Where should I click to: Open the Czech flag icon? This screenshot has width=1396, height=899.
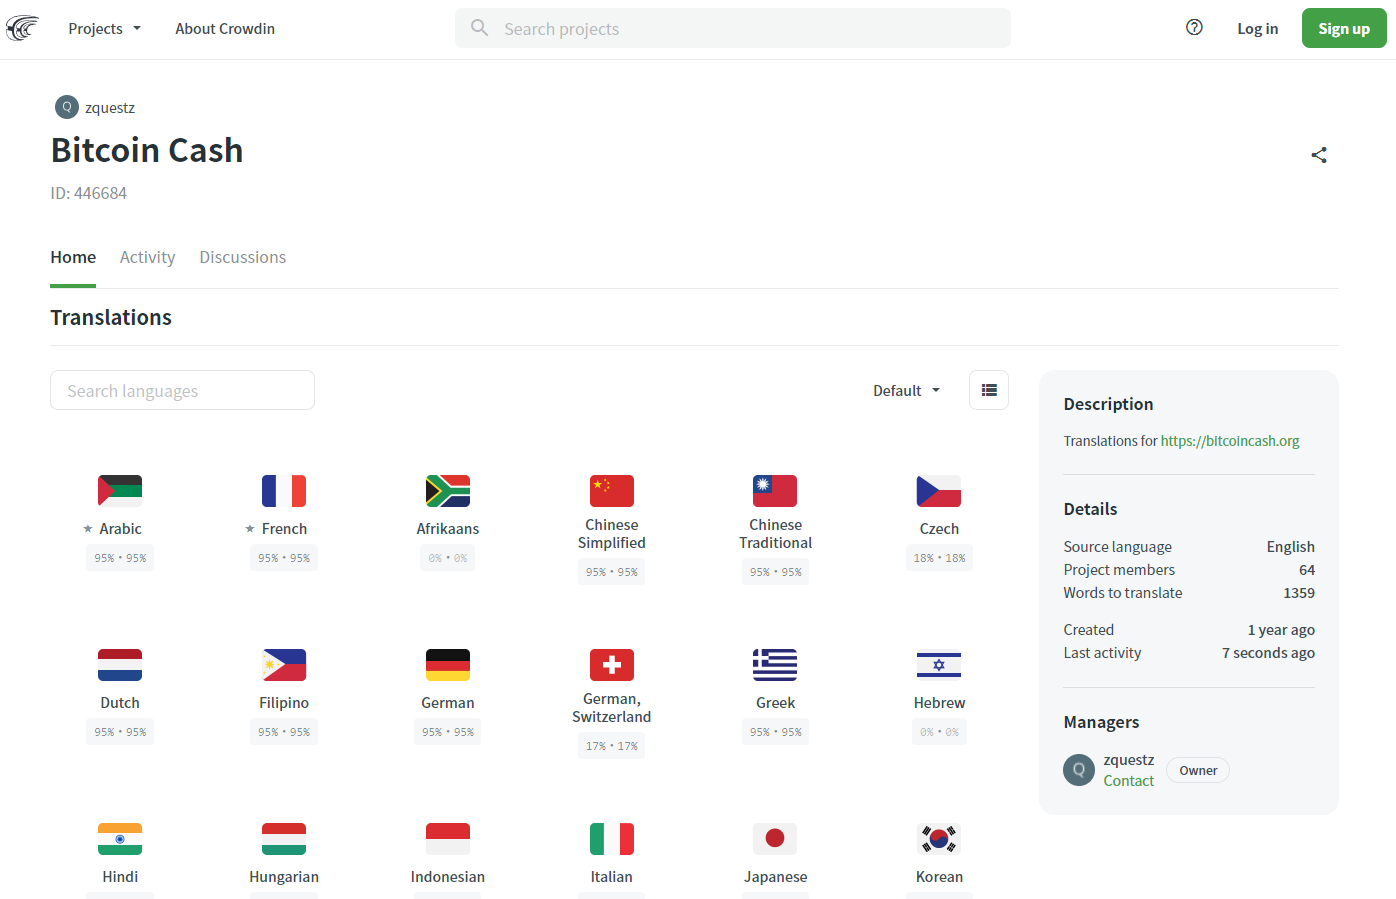coord(939,491)
